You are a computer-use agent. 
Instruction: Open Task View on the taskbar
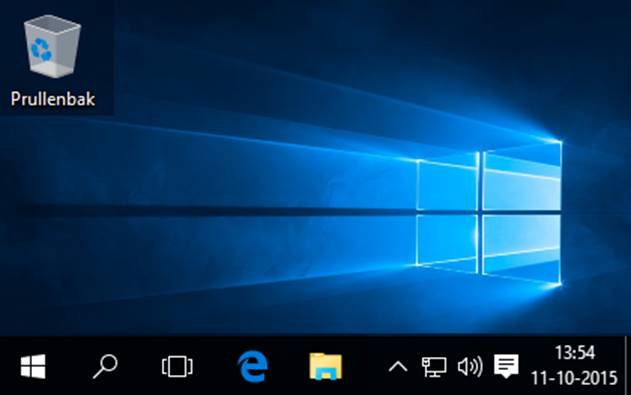pos(177,366)
